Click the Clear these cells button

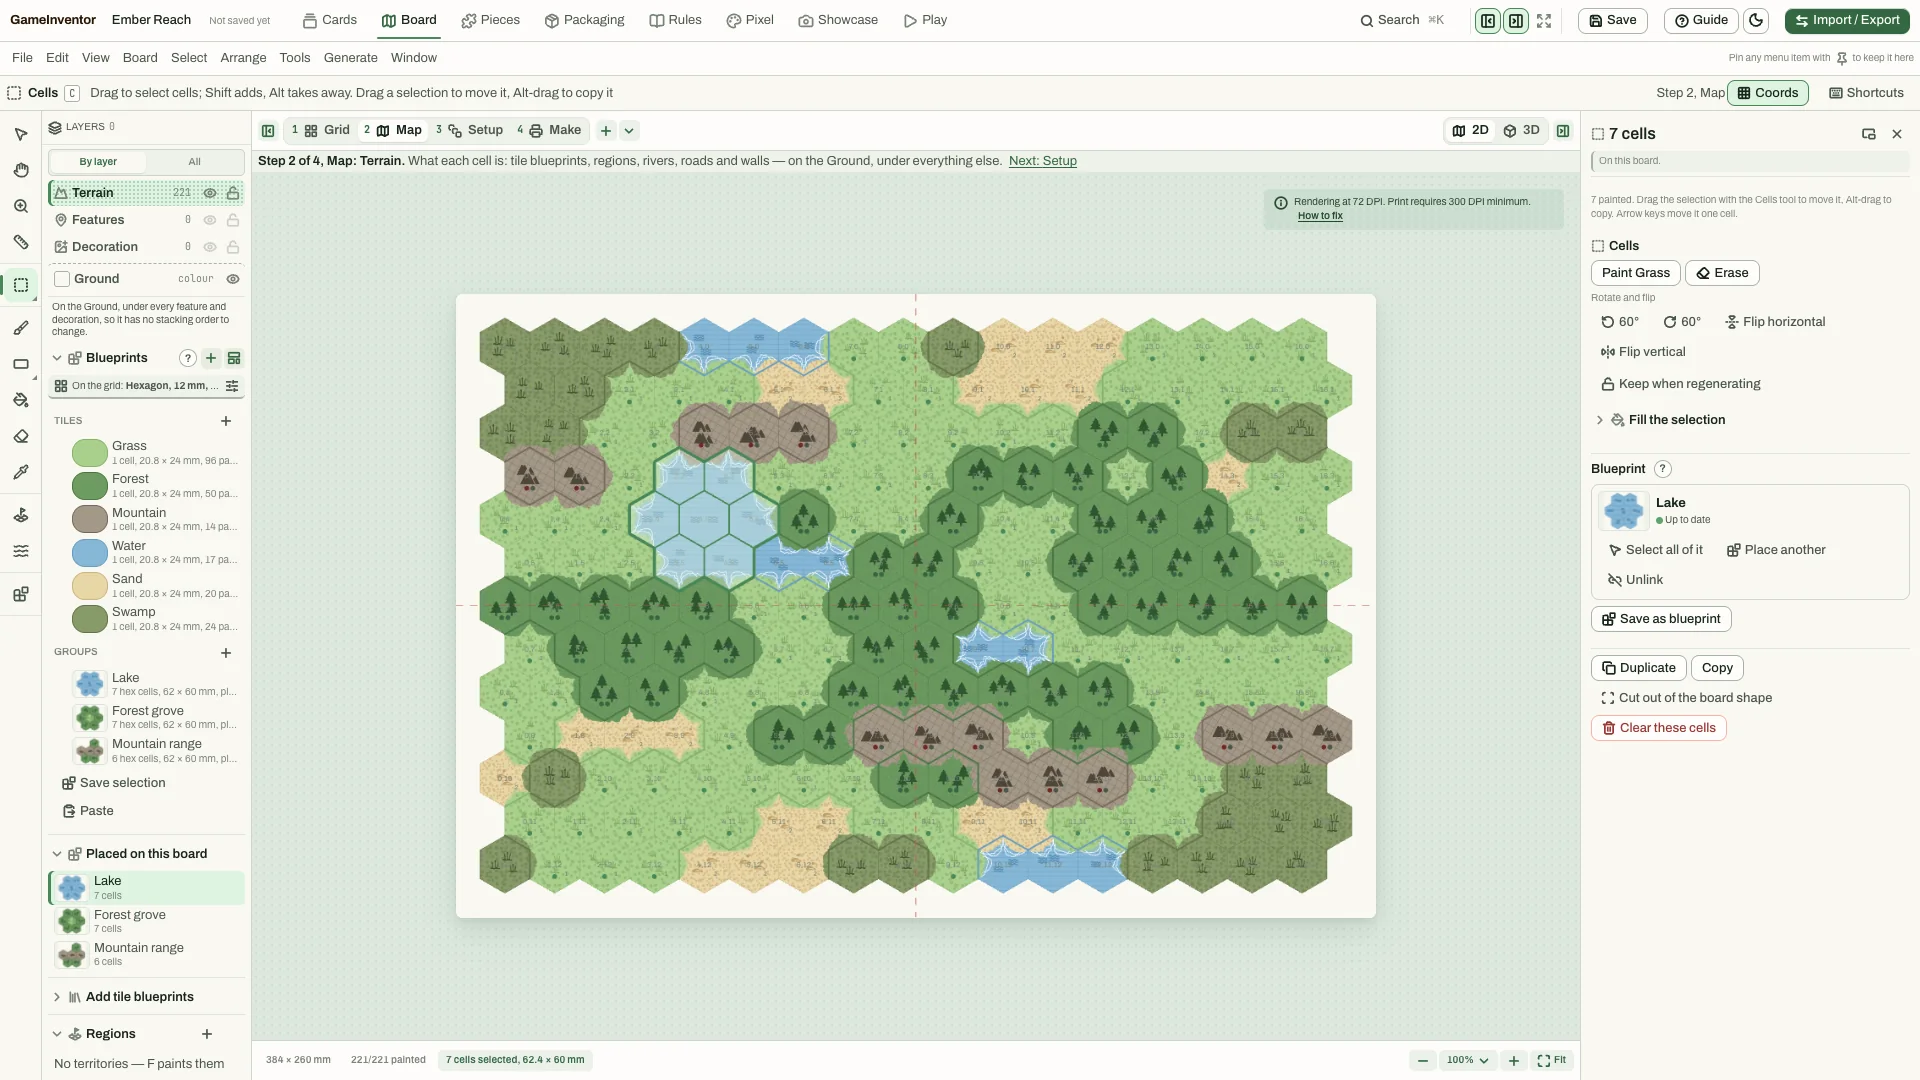1659,728
